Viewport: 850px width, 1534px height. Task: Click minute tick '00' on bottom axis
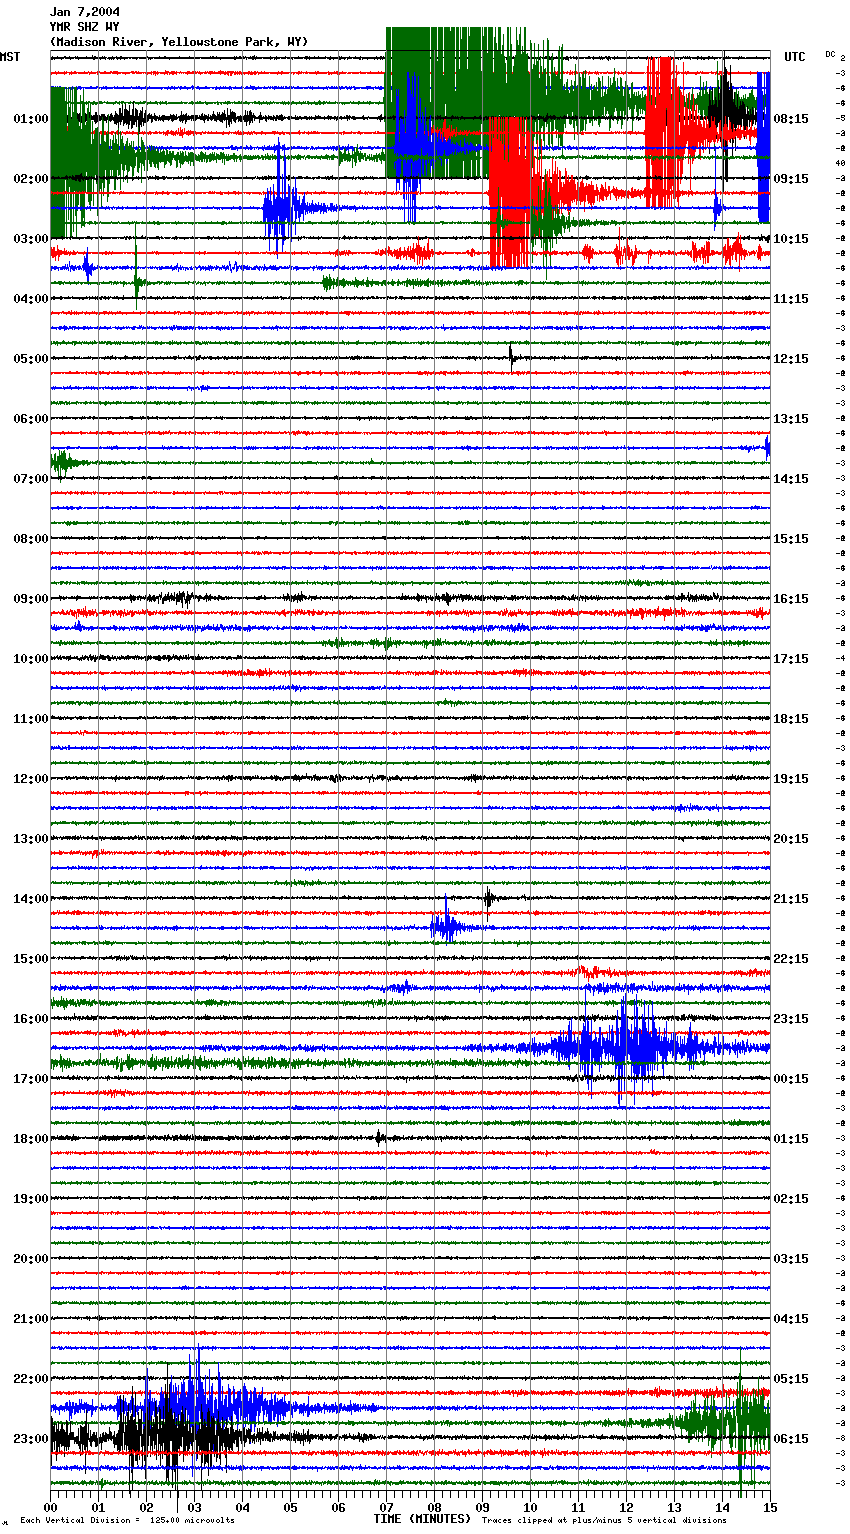(50, 1506)
